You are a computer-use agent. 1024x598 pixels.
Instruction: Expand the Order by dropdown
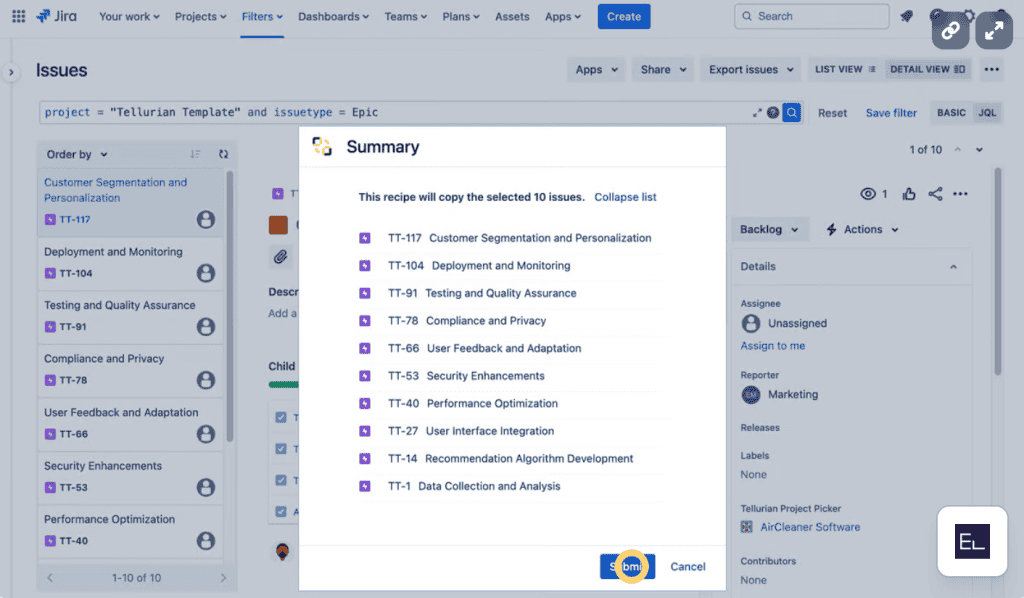[77, 154]
